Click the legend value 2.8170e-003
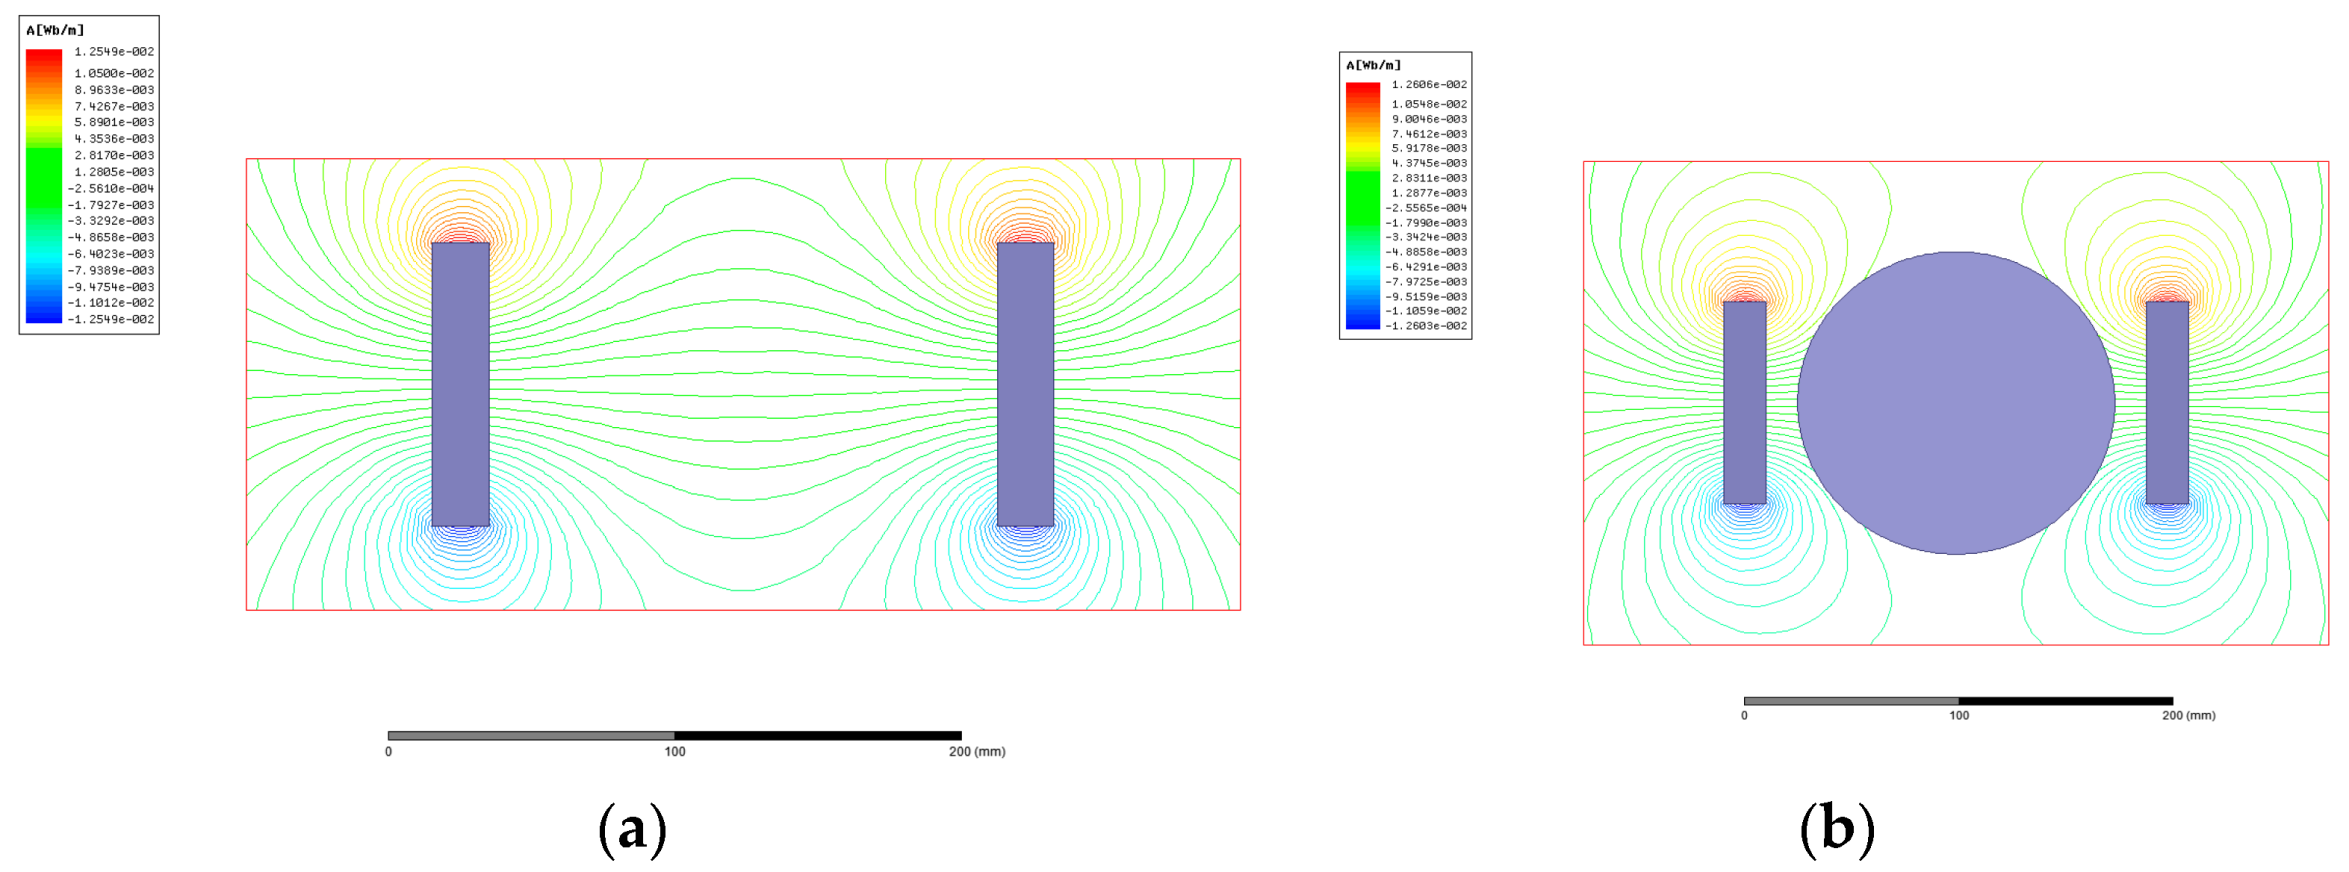Viewport: 2349px width, 872px height. [114, 155]
